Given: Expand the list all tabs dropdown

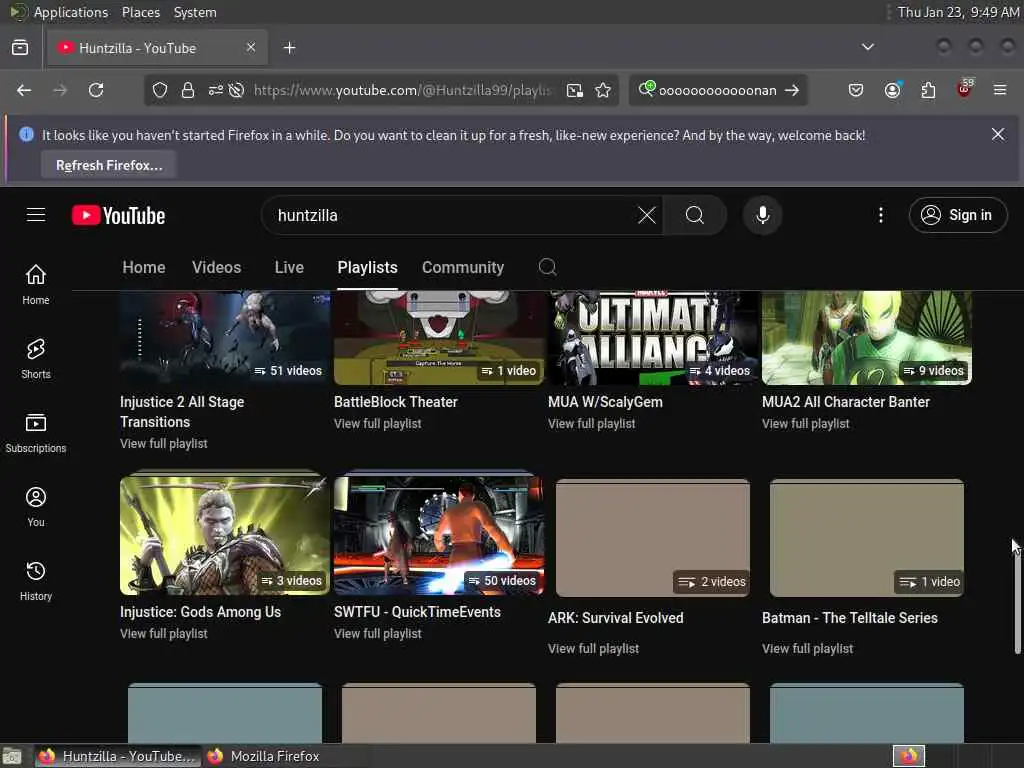Looking at the screenshot, I should [x=867, y=47].
